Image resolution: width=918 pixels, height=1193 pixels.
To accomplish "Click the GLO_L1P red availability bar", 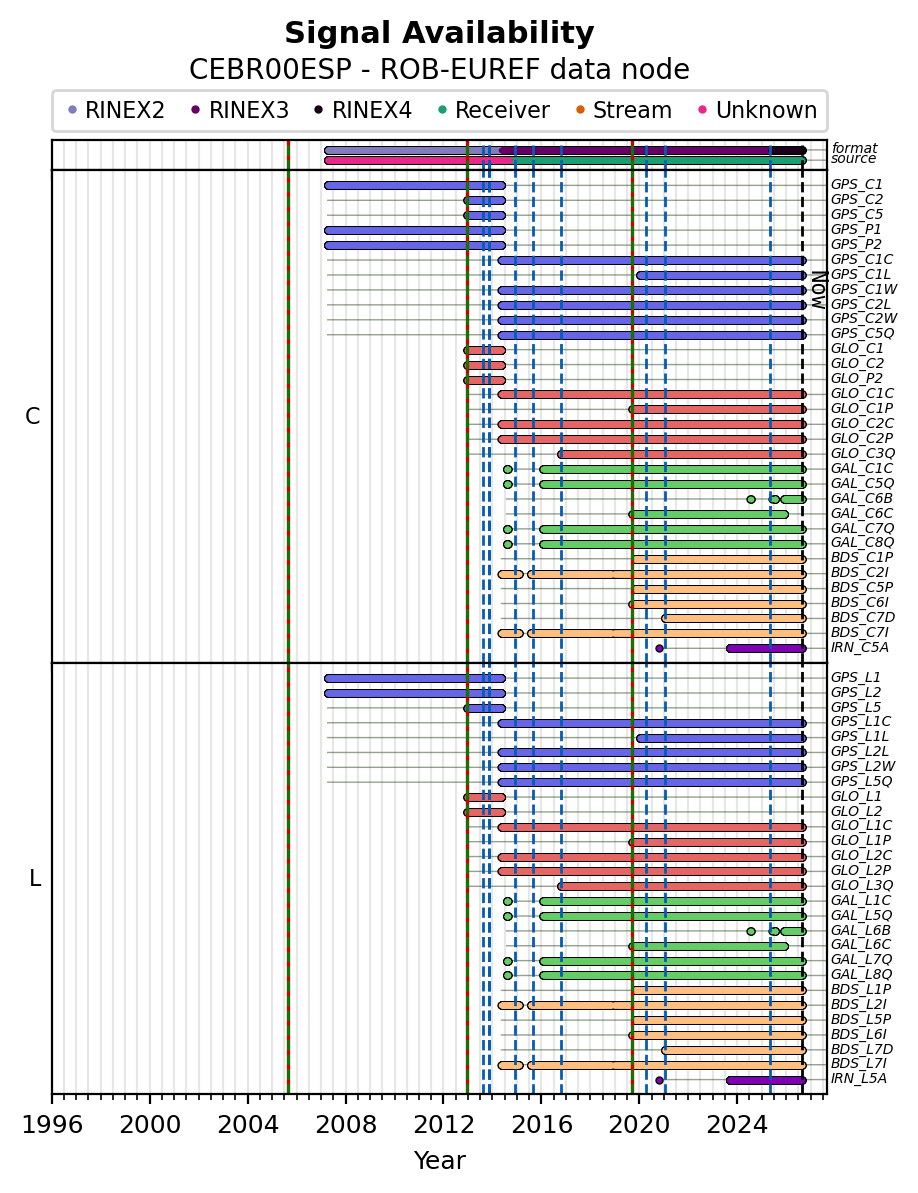I will tap(717, 842).
